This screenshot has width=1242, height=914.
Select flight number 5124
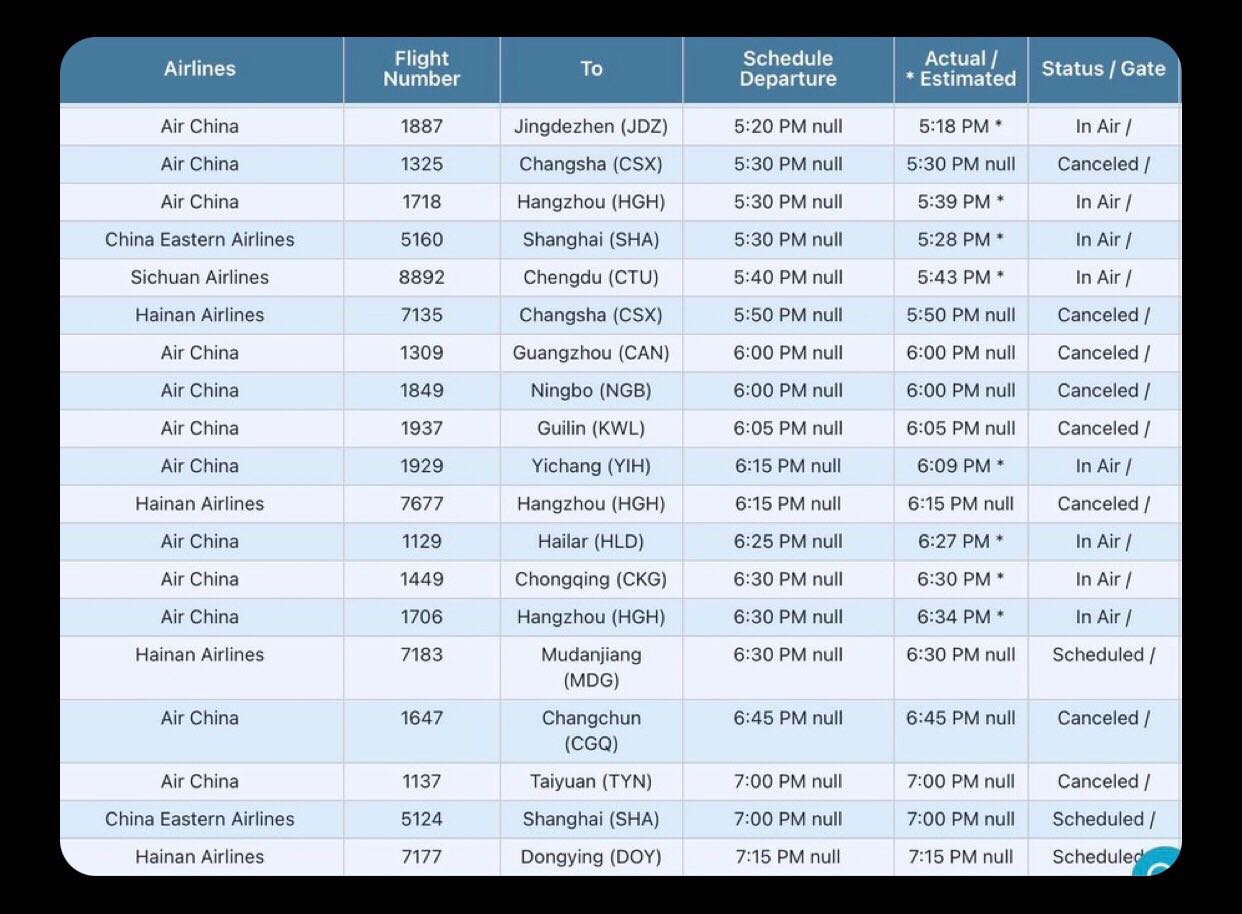click(421, 819)
